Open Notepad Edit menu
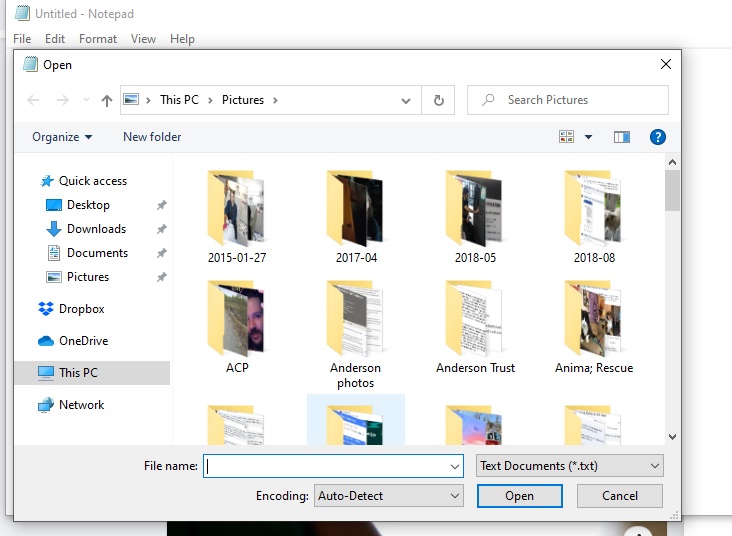732x536 pixels. click(x=55, y=39)
